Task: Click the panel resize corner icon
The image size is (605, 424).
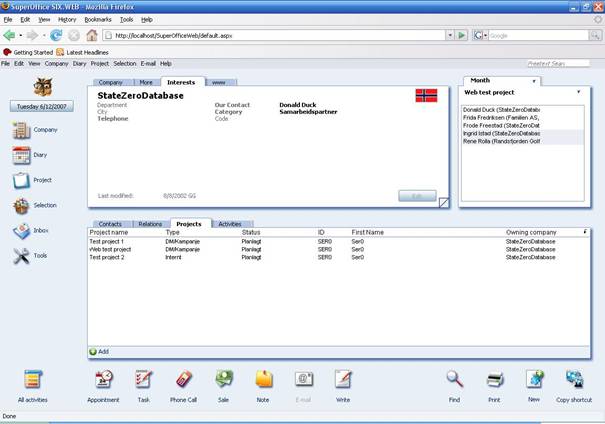Action: 444,203
